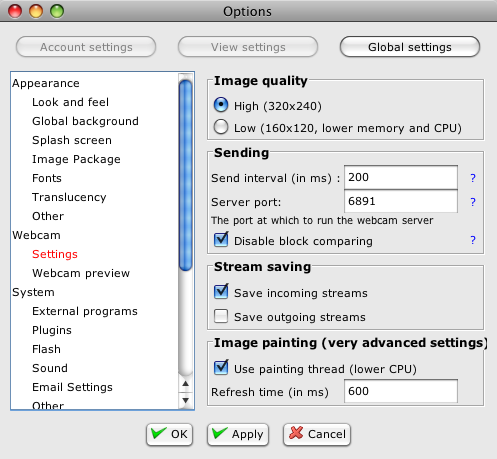Click the scroll down arrow in category list
The image size is (497, 459).
point(186,400)
